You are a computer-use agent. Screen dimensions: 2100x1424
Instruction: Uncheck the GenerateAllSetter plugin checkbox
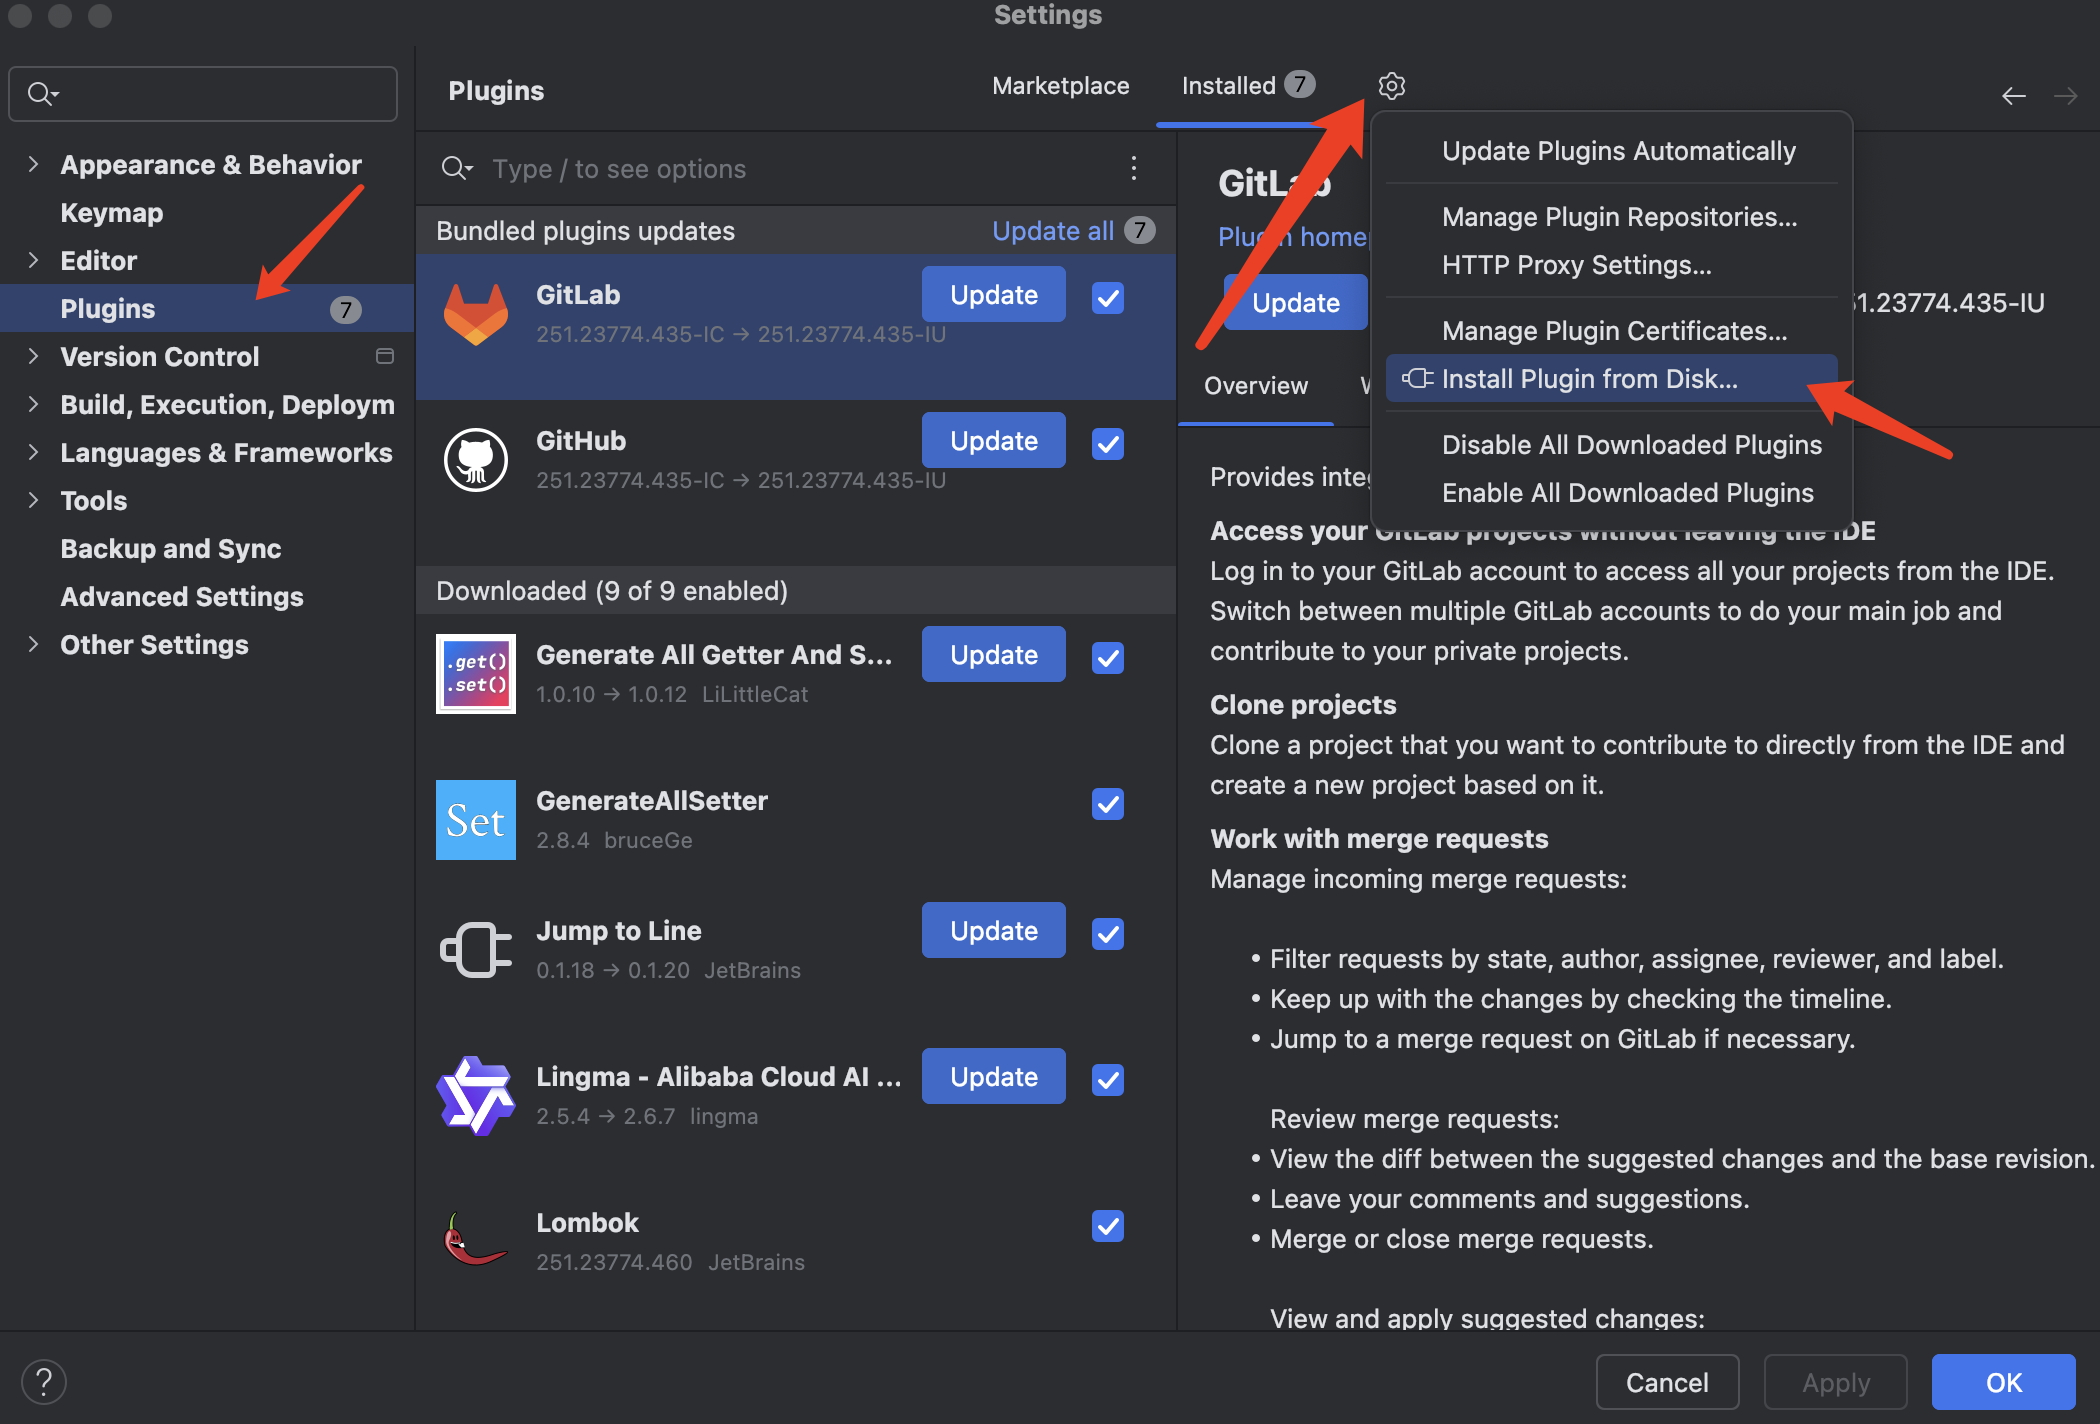(1107, 804)
